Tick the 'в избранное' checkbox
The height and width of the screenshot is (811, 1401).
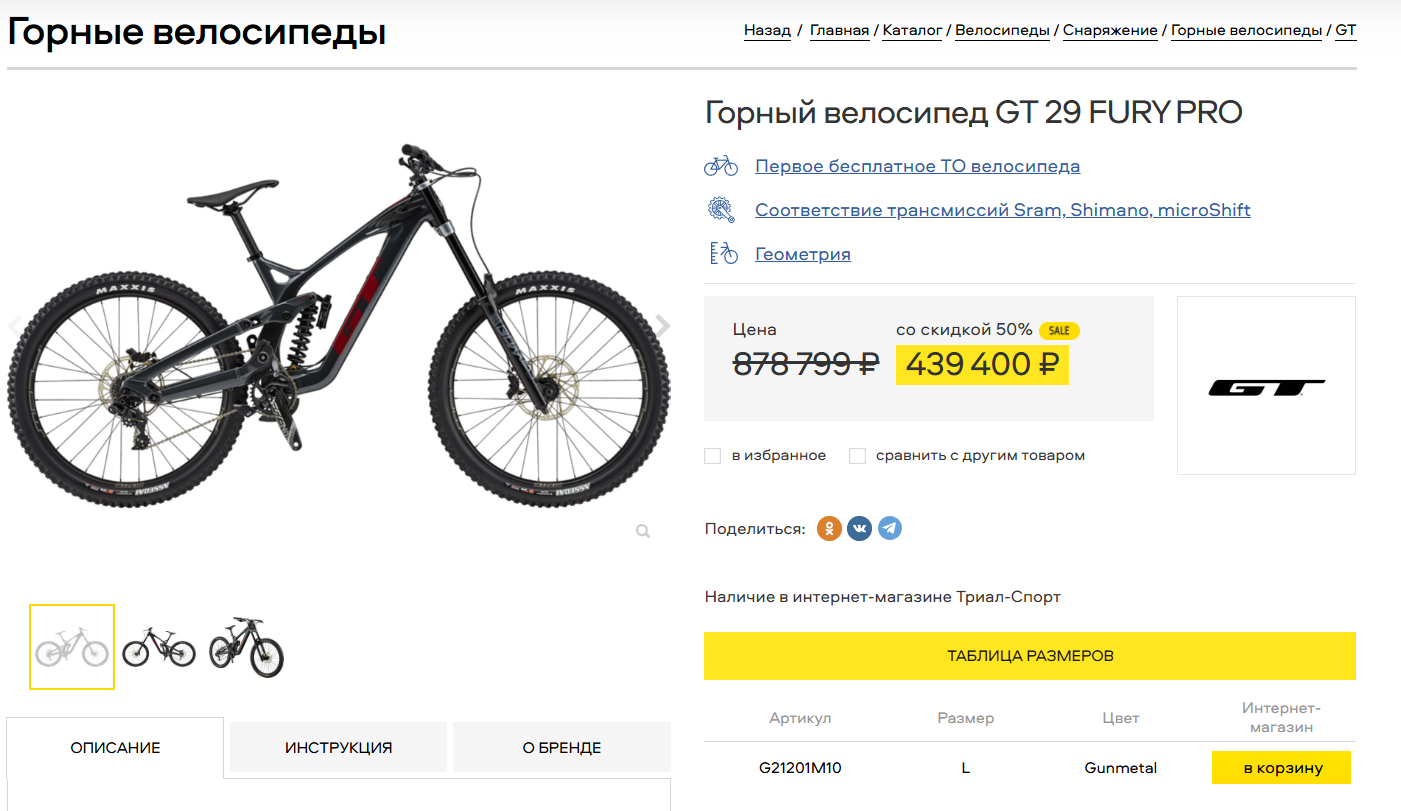[713, 456]
